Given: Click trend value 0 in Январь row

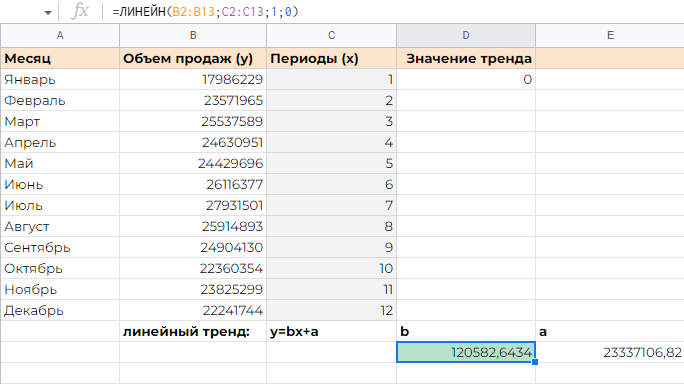Looking at the screenshot, I should click(466, 79).
